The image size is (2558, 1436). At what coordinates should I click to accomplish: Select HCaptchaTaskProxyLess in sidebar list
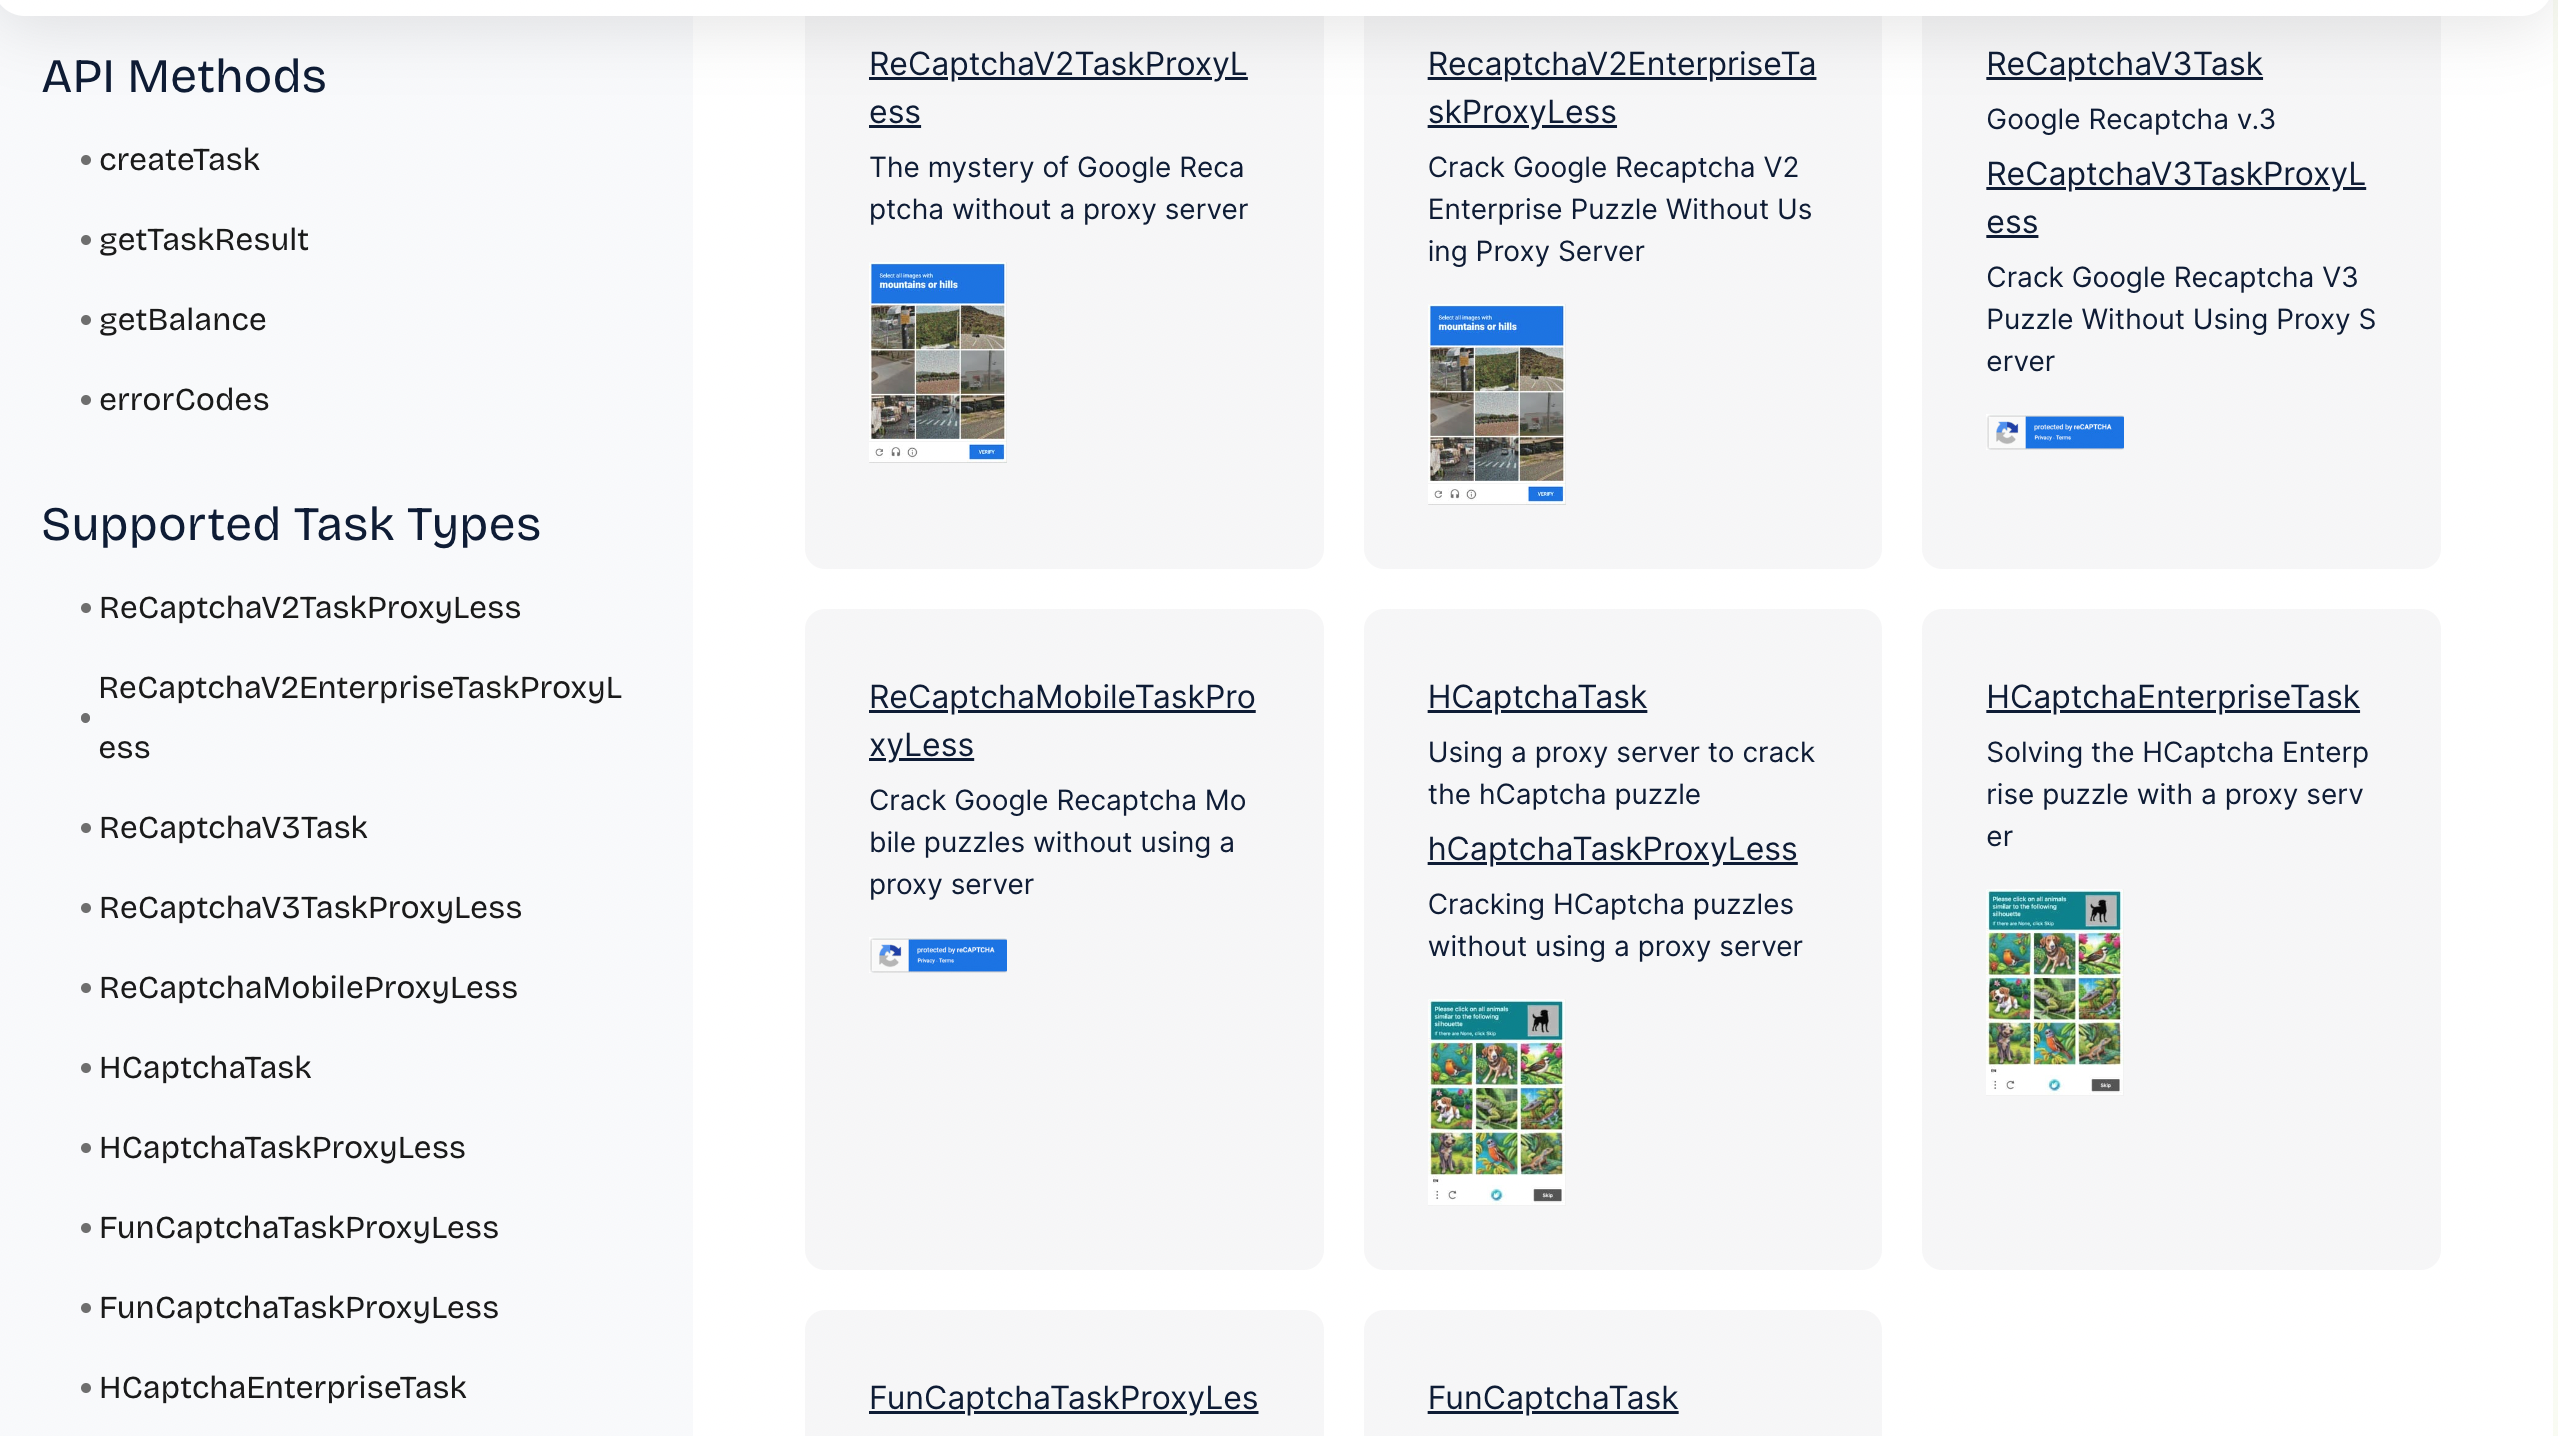[282, 1148]
